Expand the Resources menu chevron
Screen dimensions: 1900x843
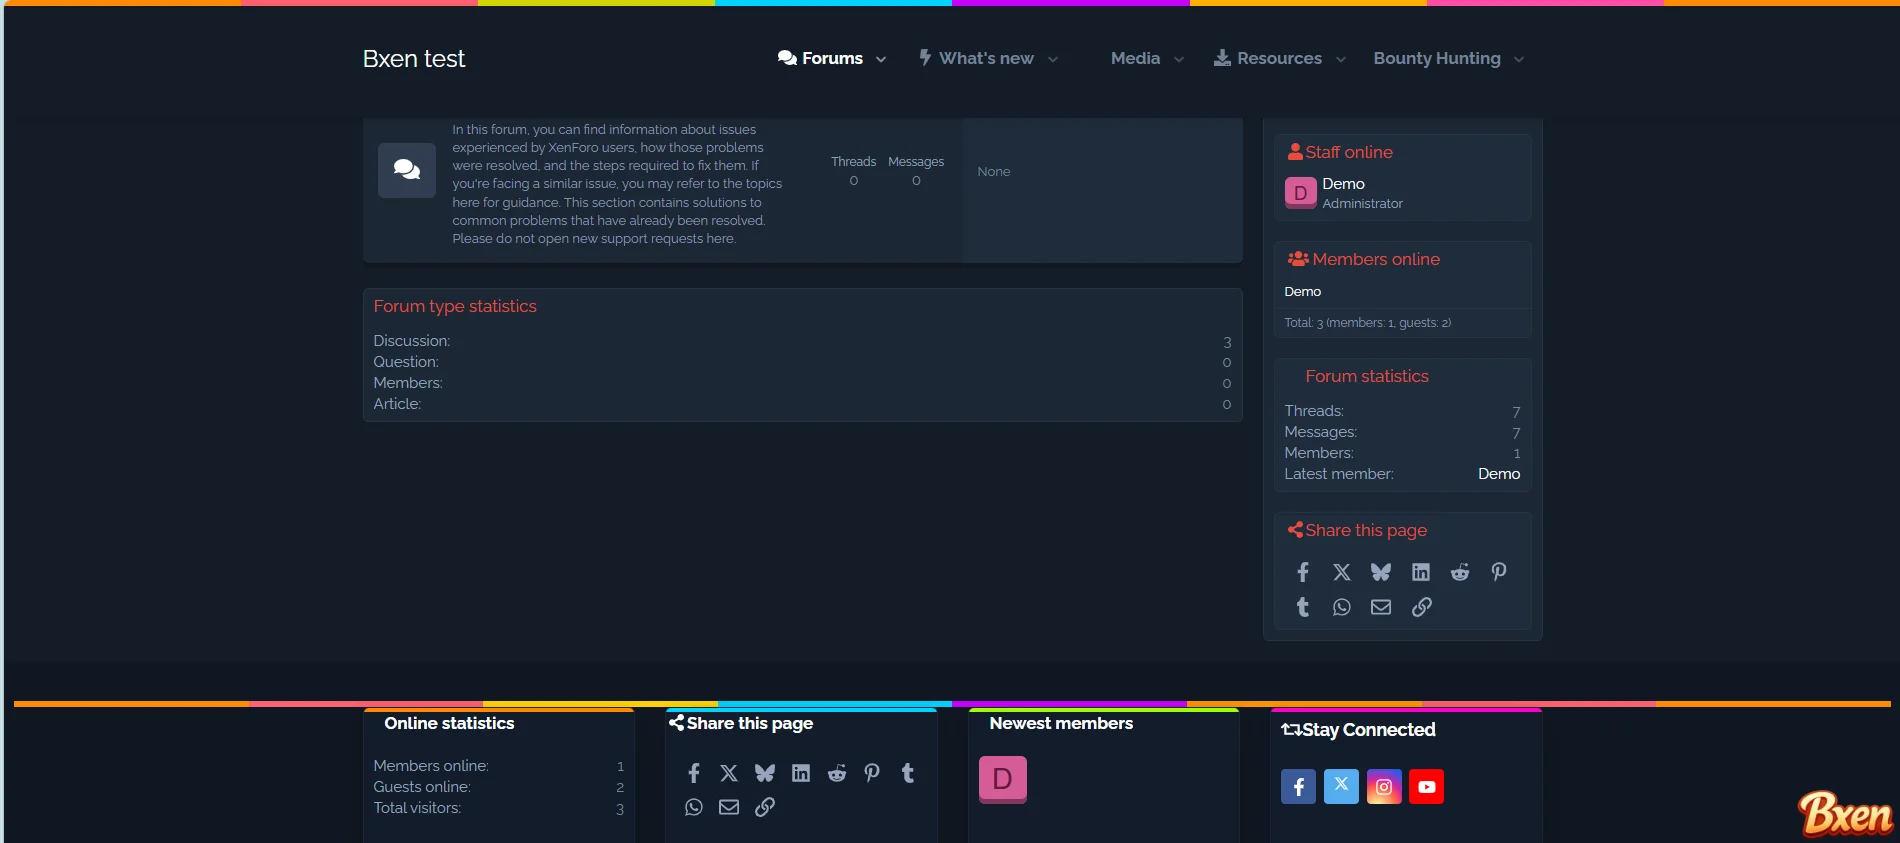pos(1341,59)
